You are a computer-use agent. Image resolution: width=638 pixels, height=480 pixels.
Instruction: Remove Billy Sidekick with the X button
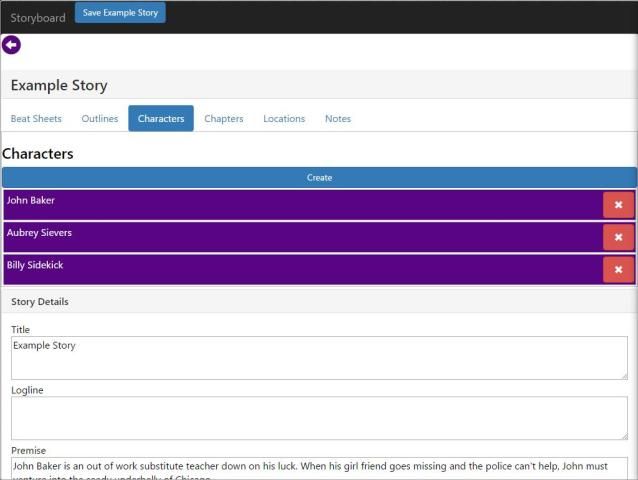618,270
